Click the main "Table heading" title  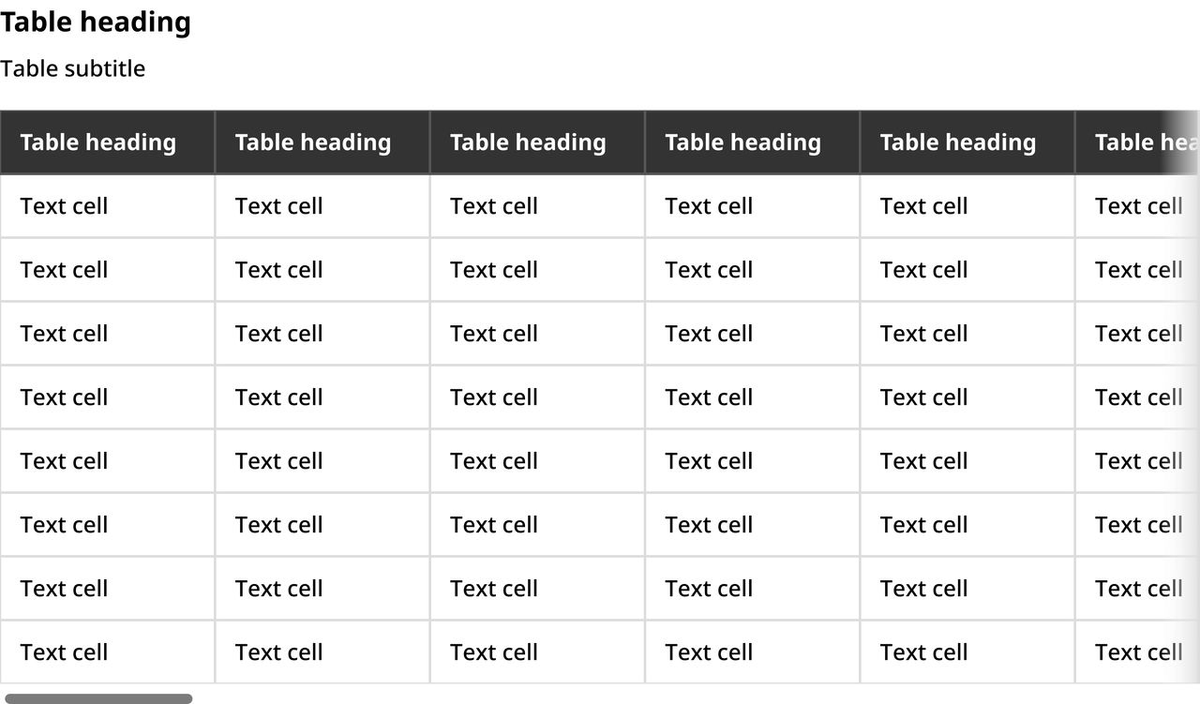(x=95, y=21)
